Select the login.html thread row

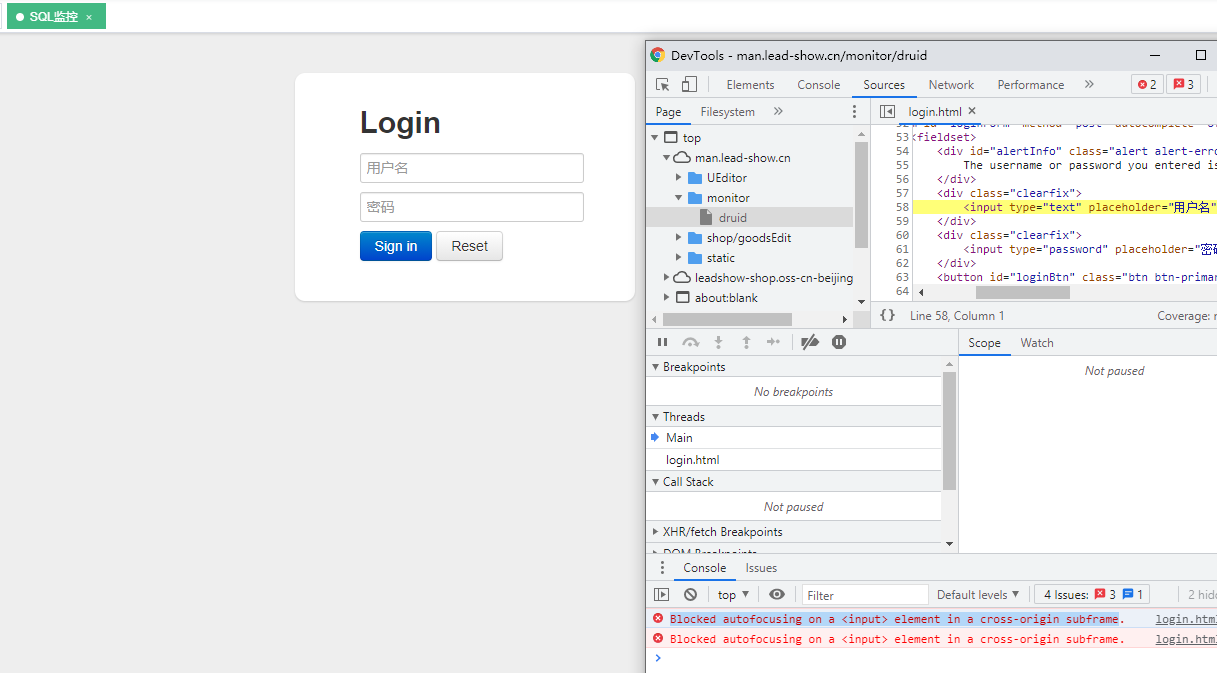[794, 460]
